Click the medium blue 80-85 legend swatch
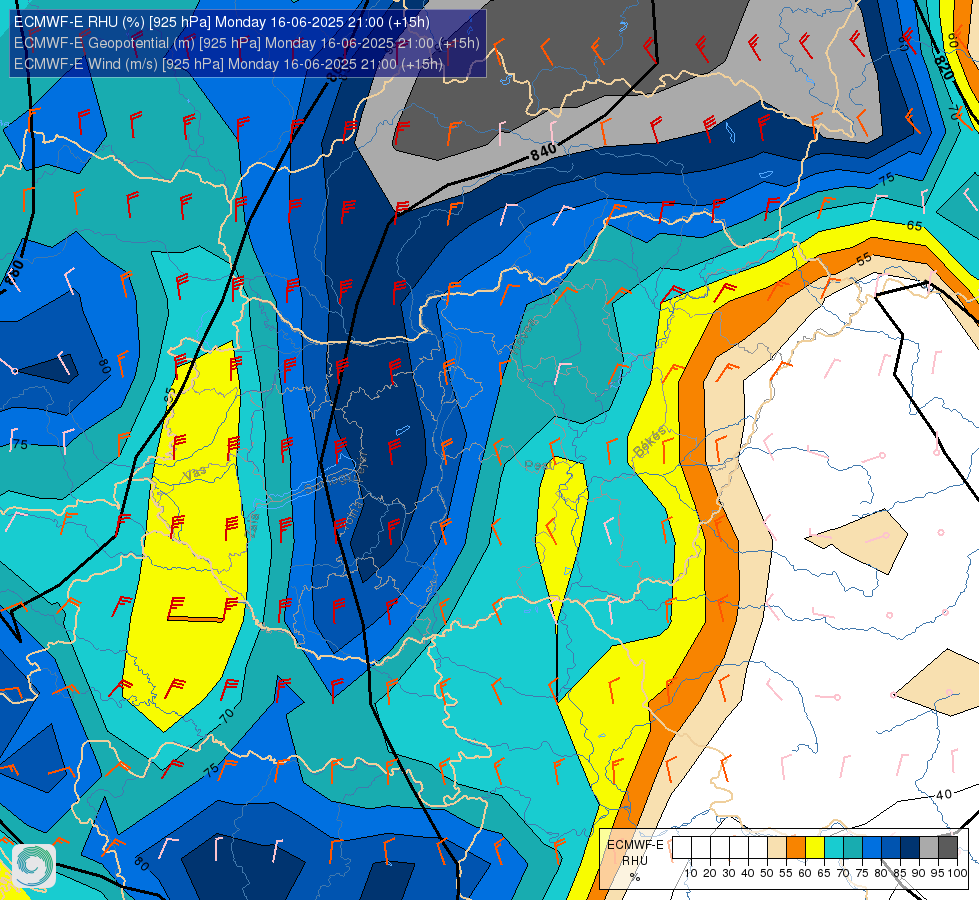Screen dimensions: 979x900 890,848
